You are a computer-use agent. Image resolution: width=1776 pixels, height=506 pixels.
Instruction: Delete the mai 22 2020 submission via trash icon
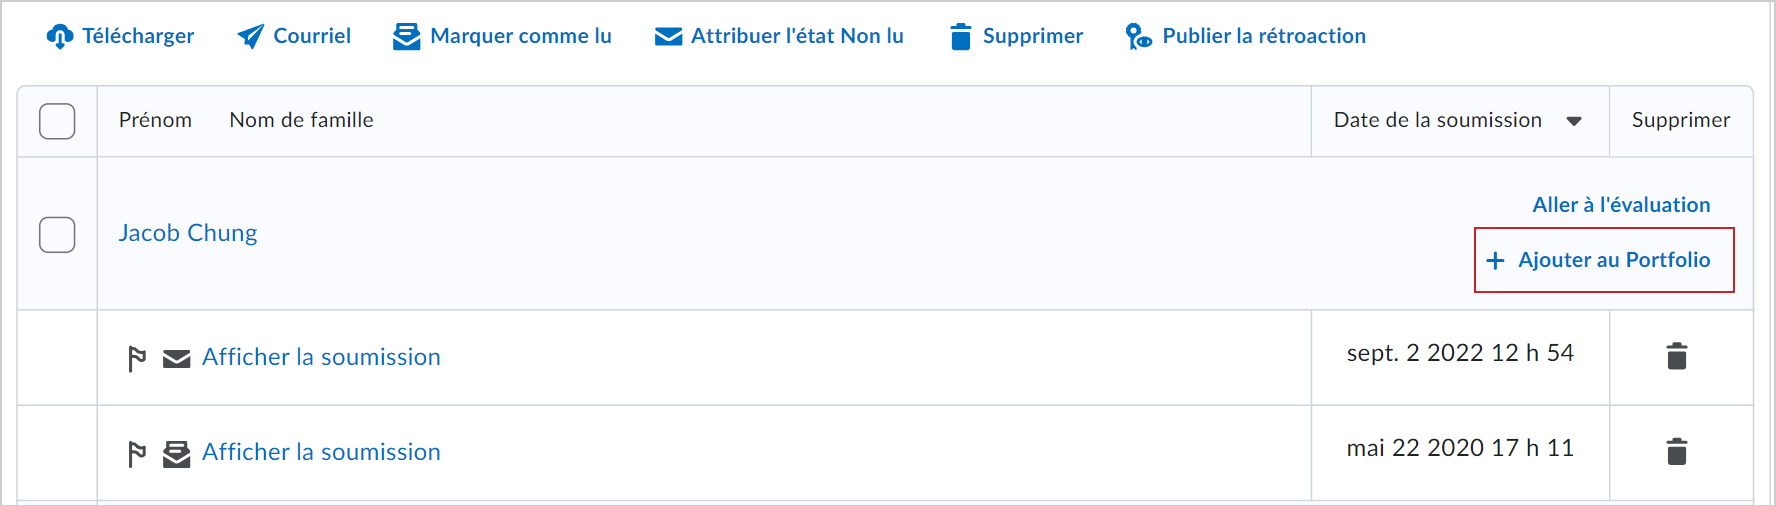pos(1677,451)
